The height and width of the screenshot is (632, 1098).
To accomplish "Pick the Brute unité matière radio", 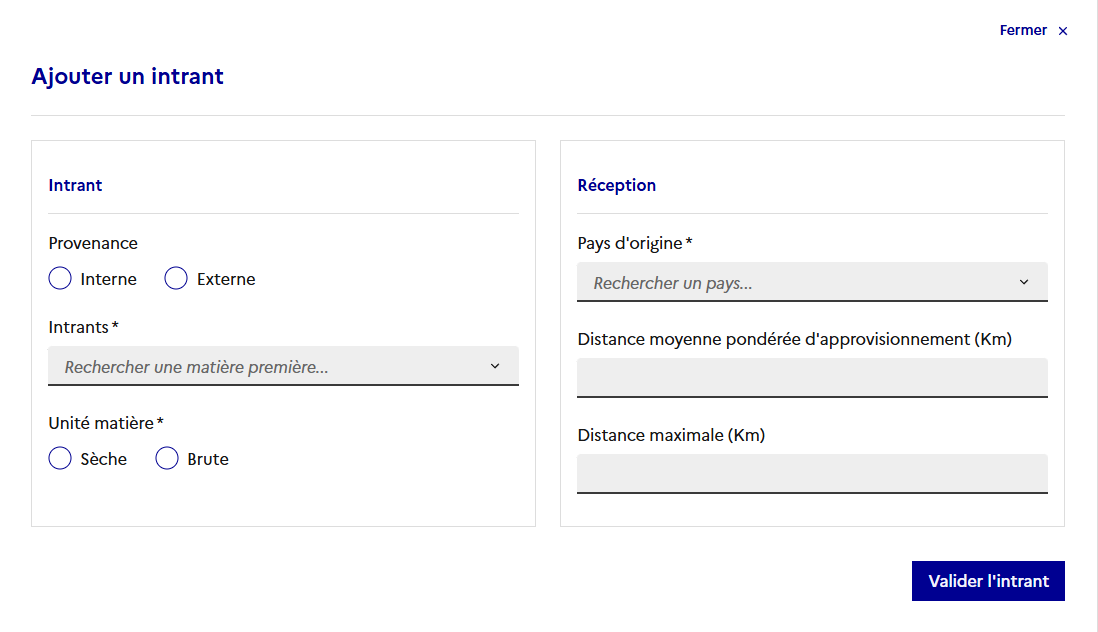I will tap(167, 459).
